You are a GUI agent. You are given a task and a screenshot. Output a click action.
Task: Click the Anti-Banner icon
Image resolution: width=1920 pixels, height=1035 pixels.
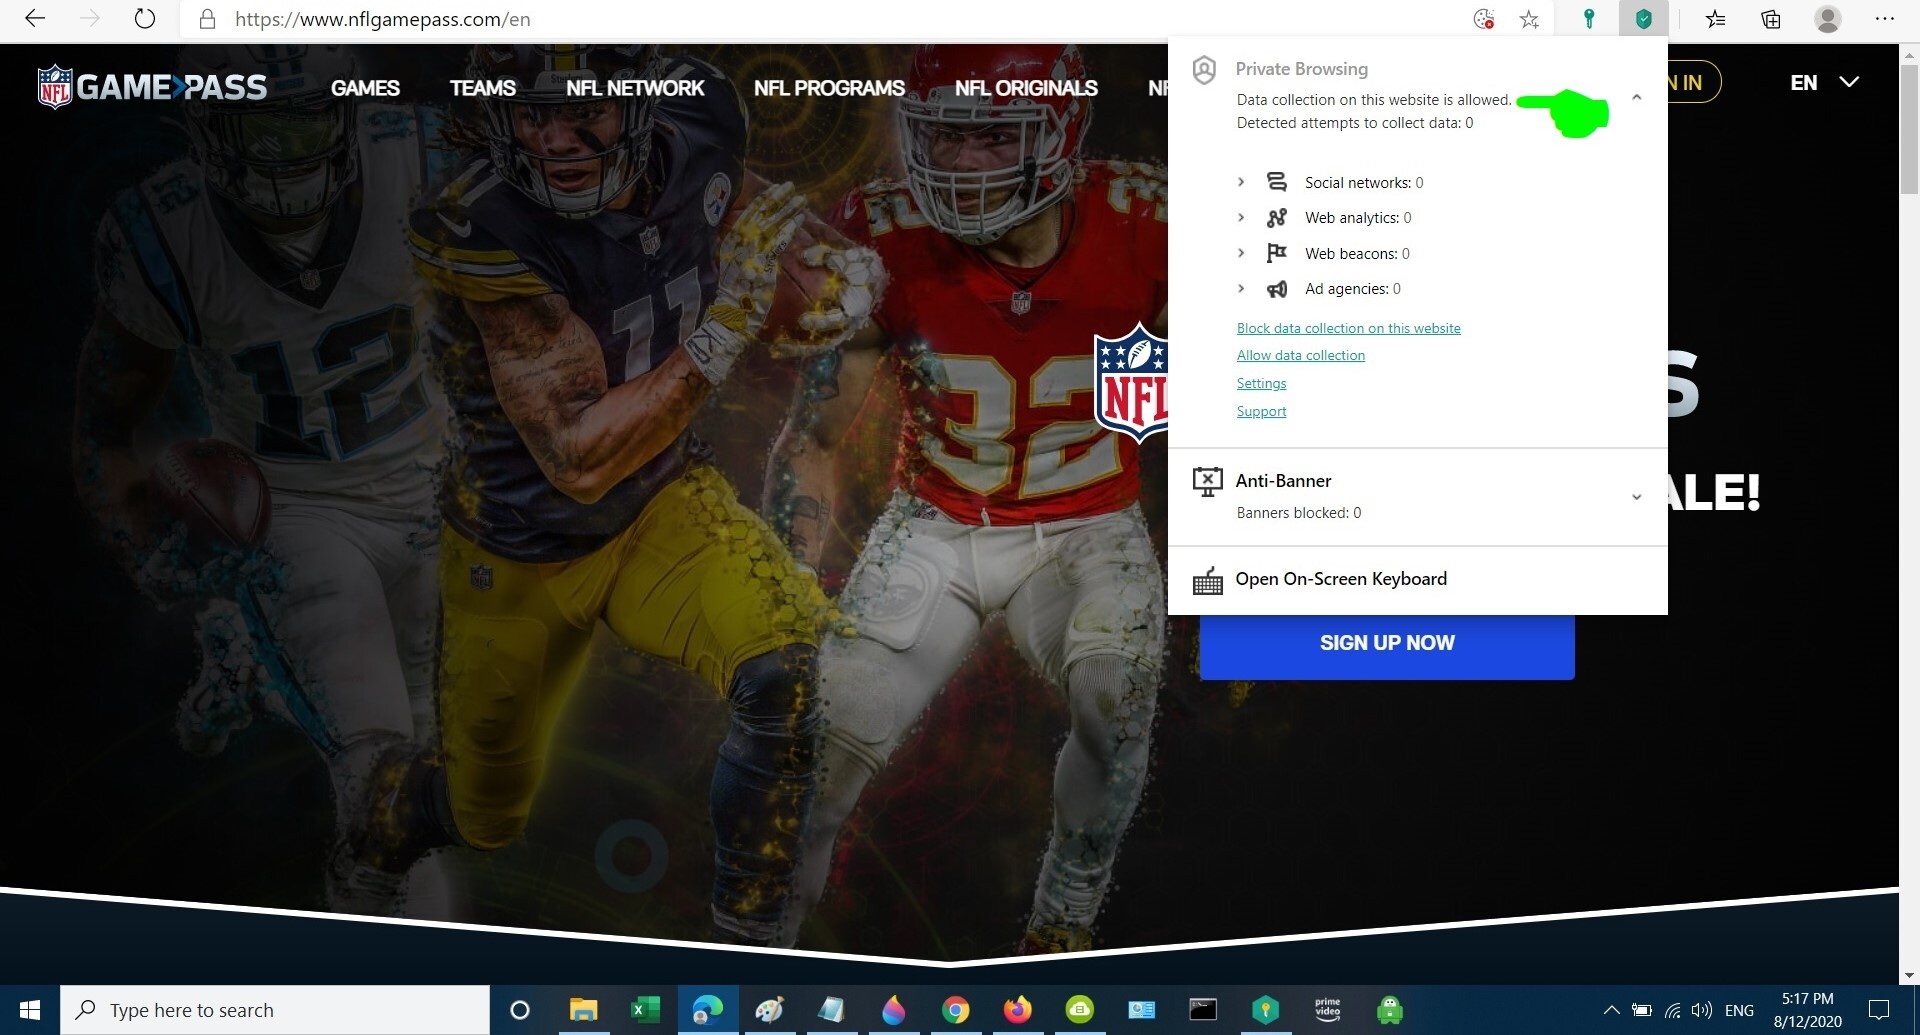coord(1207,482)
